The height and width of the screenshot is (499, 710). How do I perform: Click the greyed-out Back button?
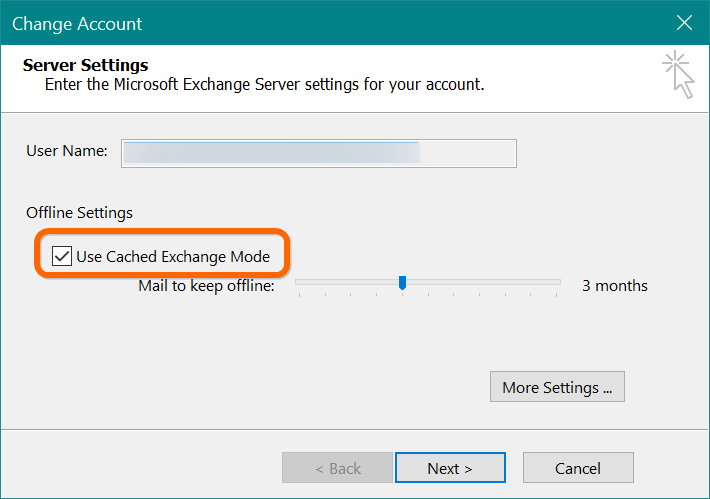(337, 468)
